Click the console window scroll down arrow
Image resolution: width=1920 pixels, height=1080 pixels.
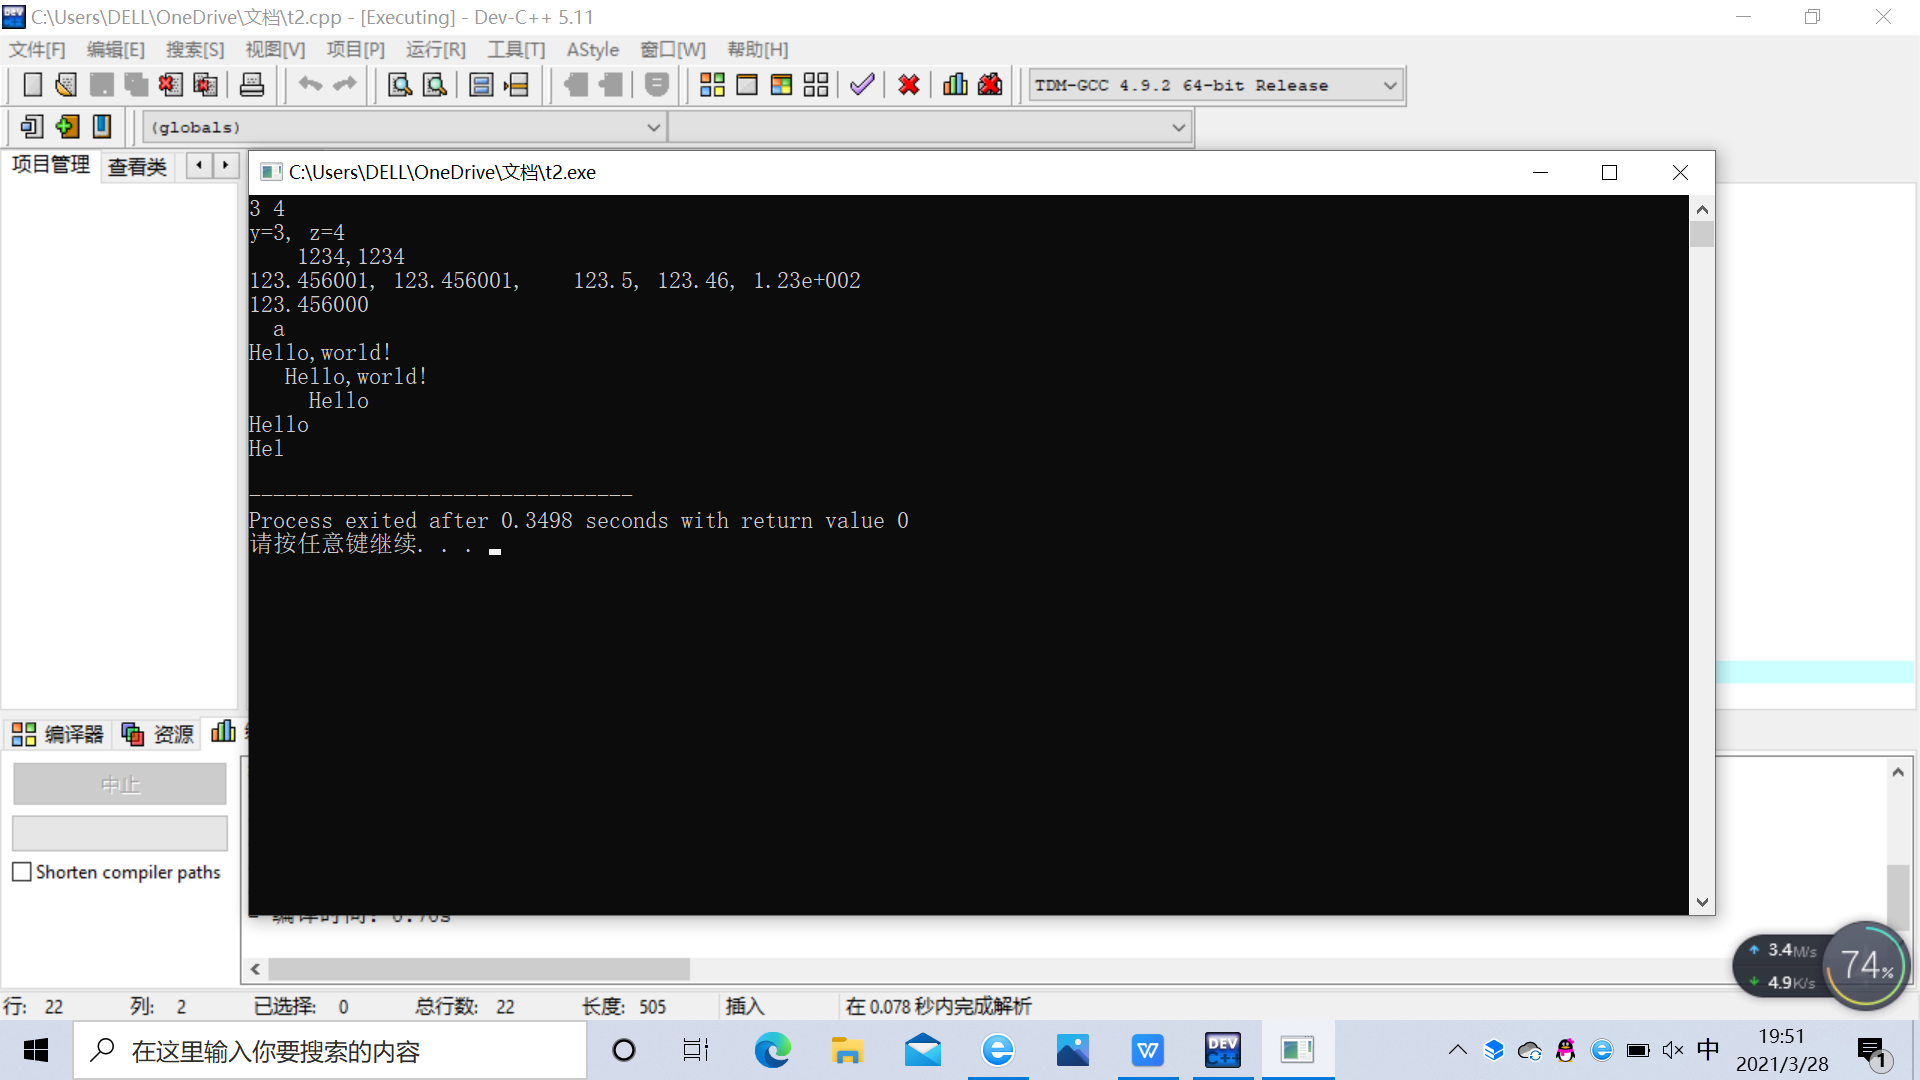tap(1701, 902)
